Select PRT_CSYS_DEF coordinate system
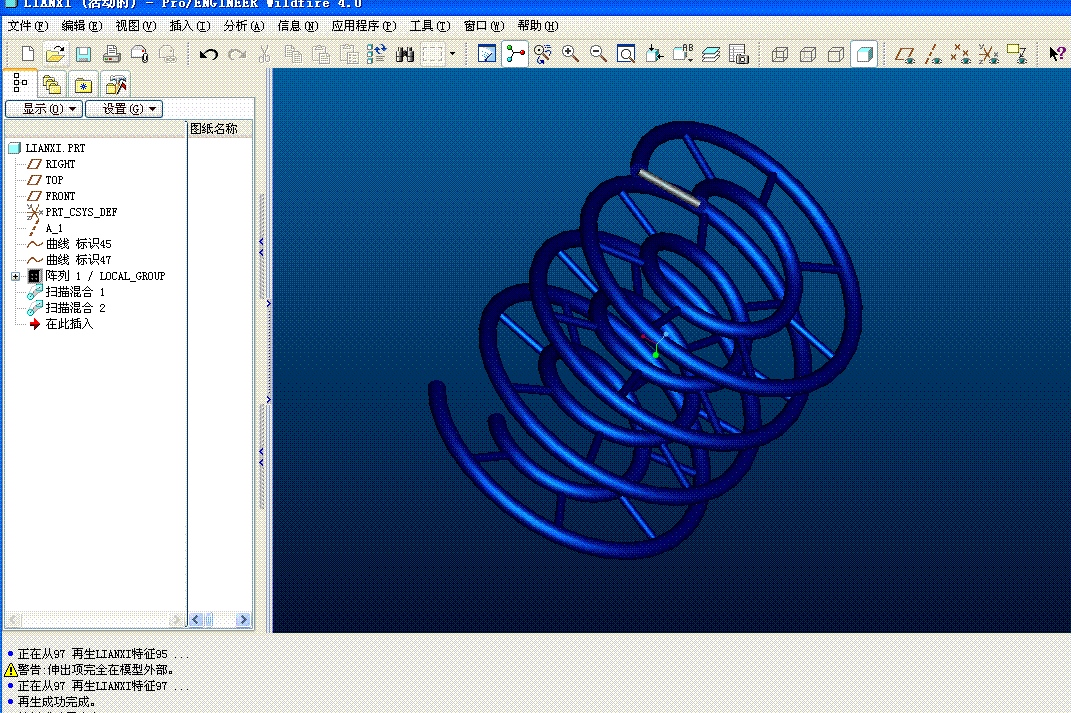This screenshot has height=713, width=1071. [x=72, y=212]
